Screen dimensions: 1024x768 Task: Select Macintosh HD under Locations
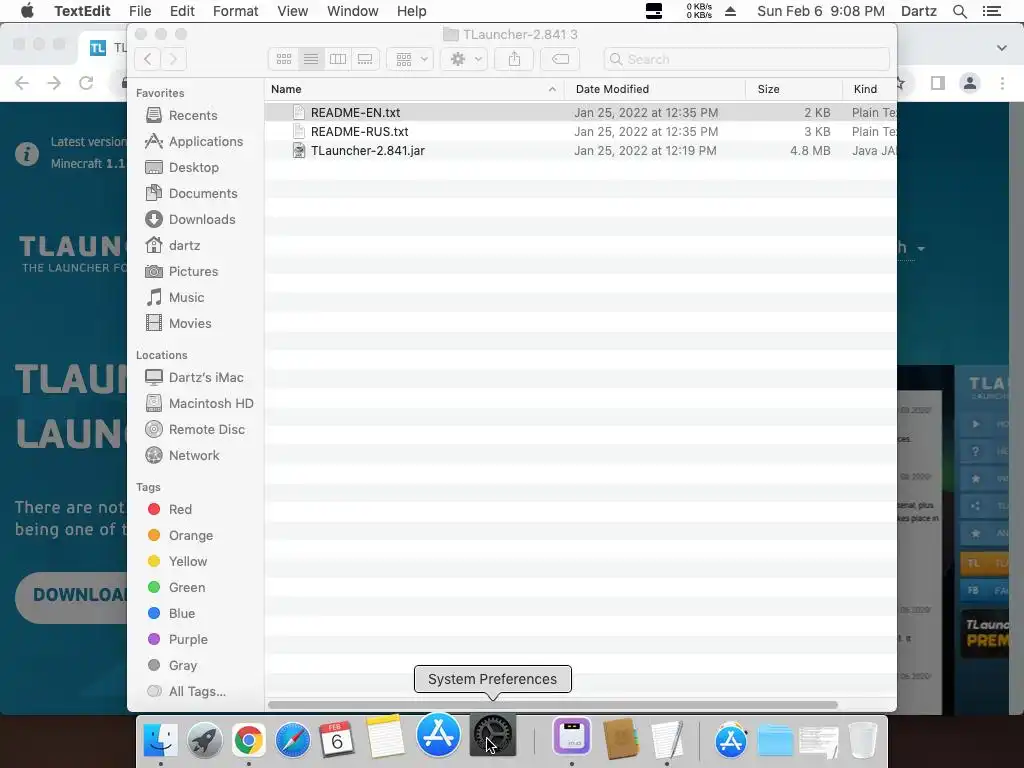pyautogui.click(x=199, y=404)
